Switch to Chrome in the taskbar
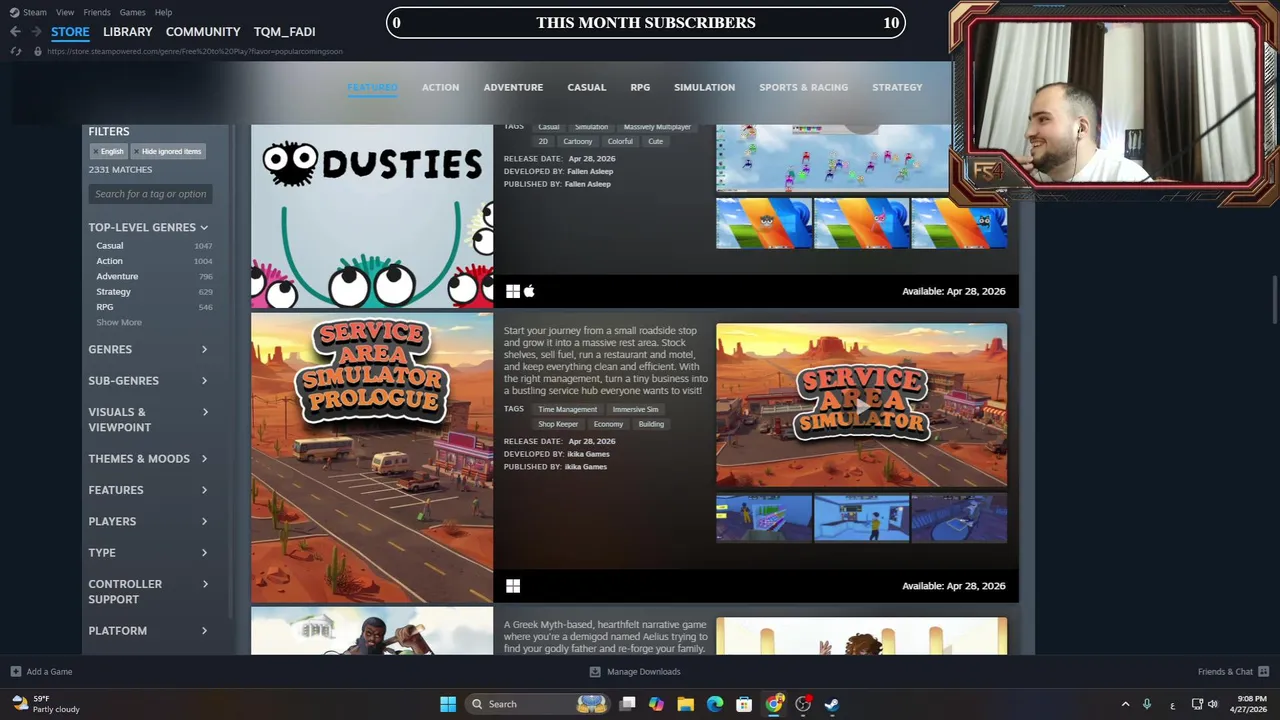The width and height of the screenshot is (1280, 720). pyautogui.click(x=774, y=704)
